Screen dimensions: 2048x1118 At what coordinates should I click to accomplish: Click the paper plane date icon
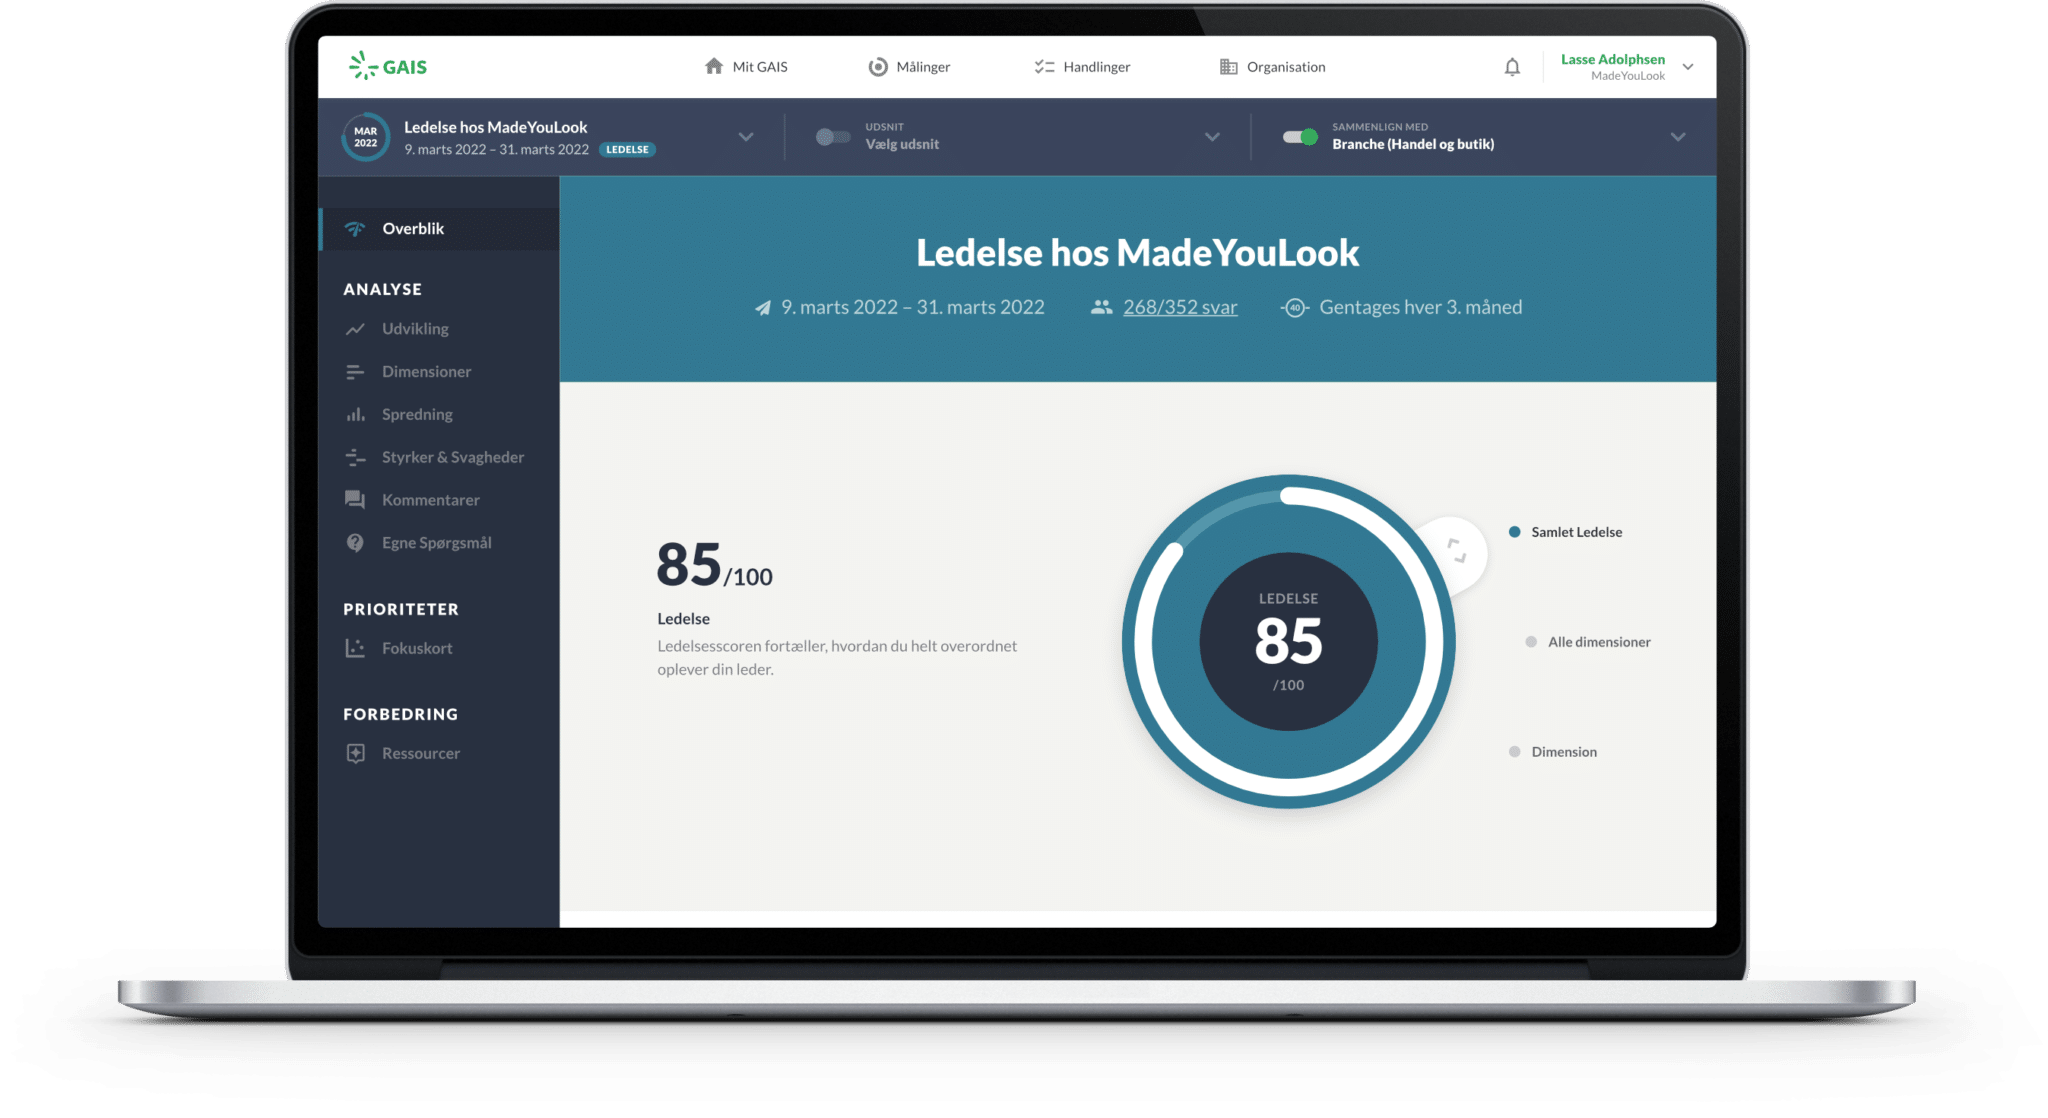pyautogui.click(x=763, y=308)
